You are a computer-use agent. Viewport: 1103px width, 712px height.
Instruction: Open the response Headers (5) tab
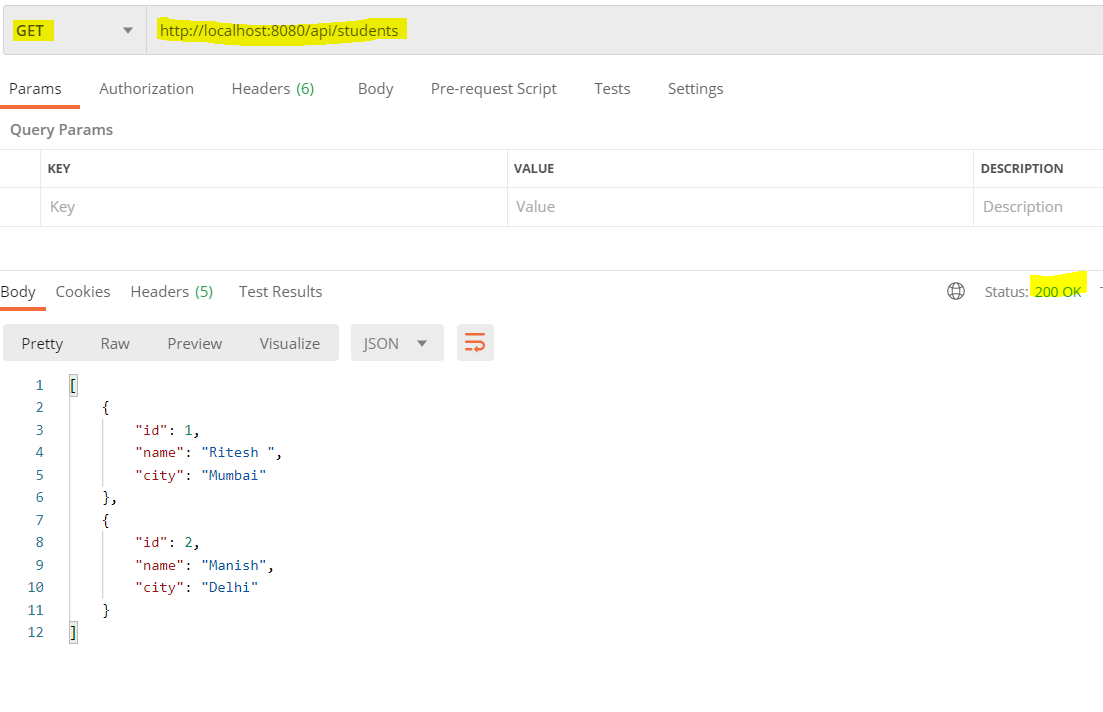click(171, 292)
